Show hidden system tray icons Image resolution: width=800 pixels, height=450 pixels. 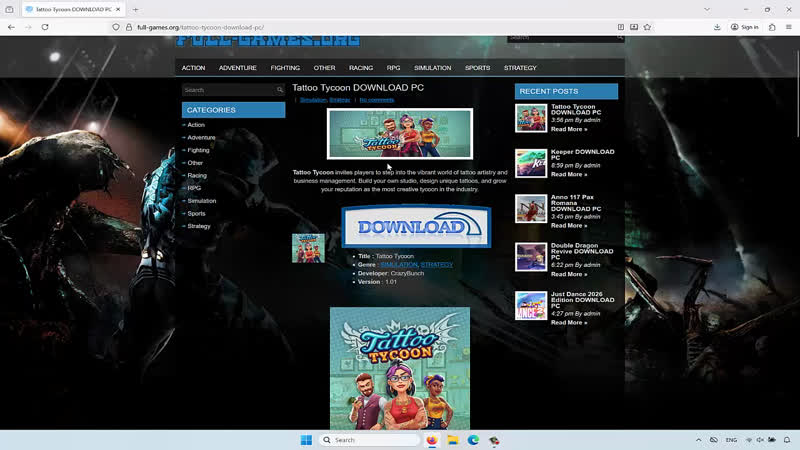coord(698,440)
